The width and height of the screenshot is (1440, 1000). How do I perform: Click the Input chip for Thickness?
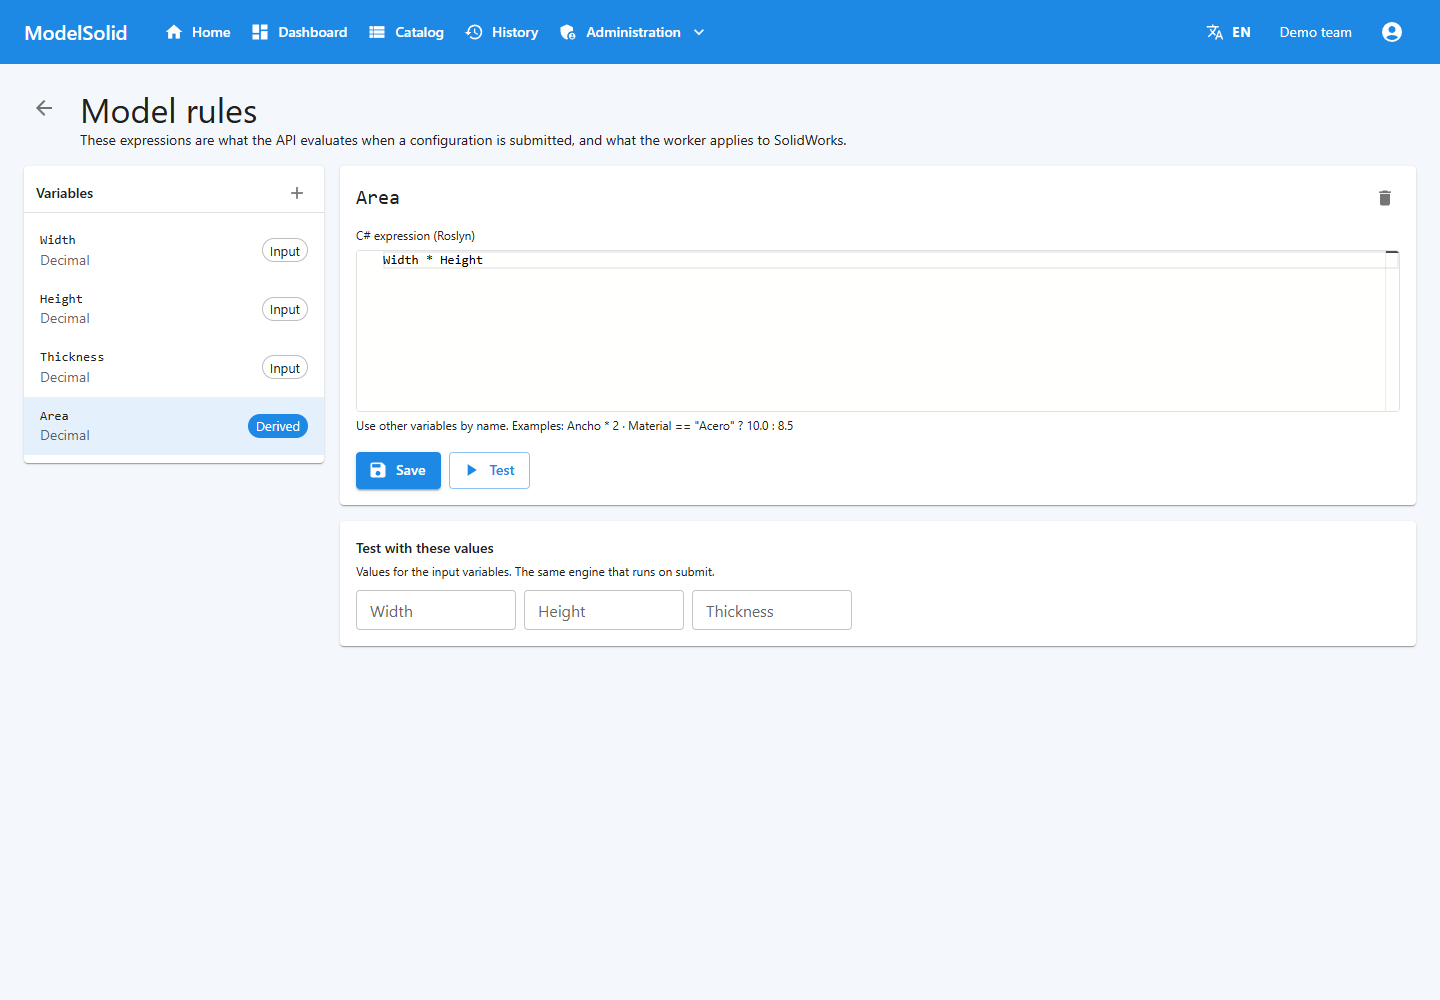click(x=285, y=368)
